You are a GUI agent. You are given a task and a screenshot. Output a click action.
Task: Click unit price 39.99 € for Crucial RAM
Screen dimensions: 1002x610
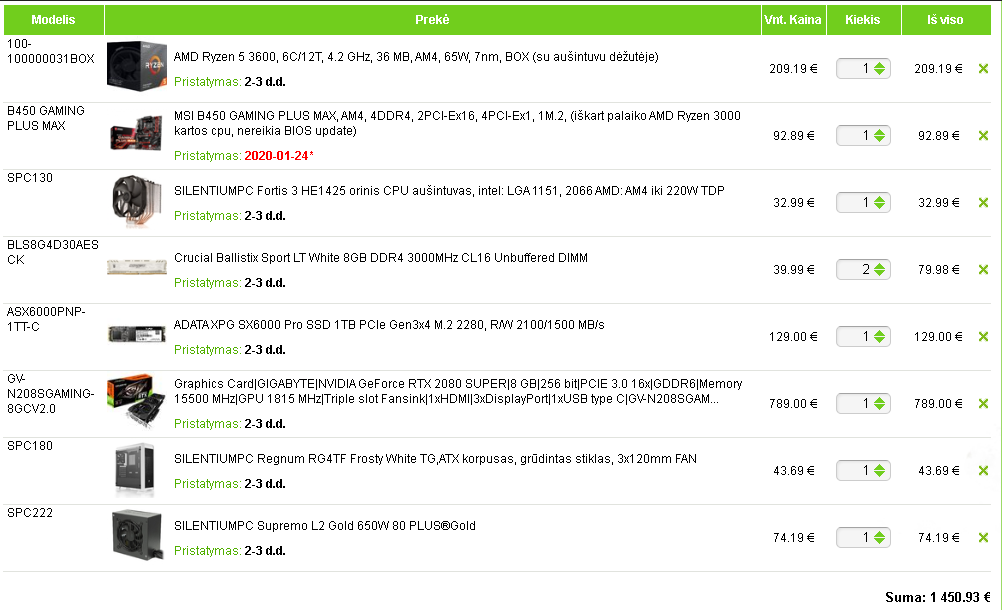click(794, 270)
